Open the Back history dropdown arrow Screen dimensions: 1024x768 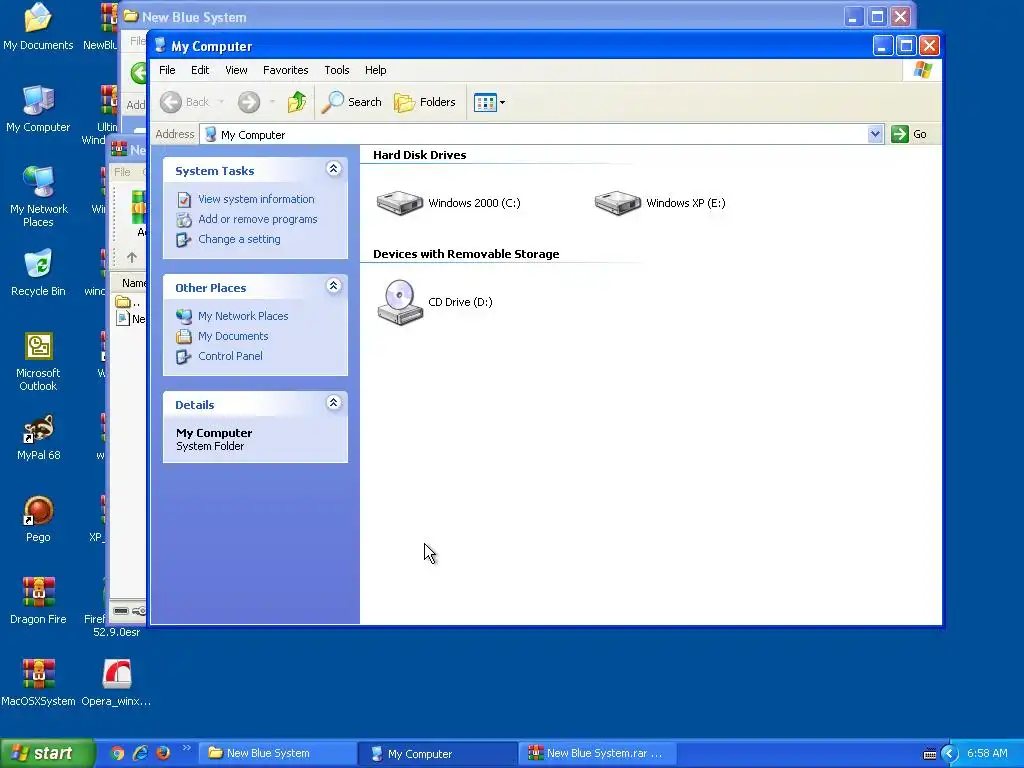click(221, 102)
